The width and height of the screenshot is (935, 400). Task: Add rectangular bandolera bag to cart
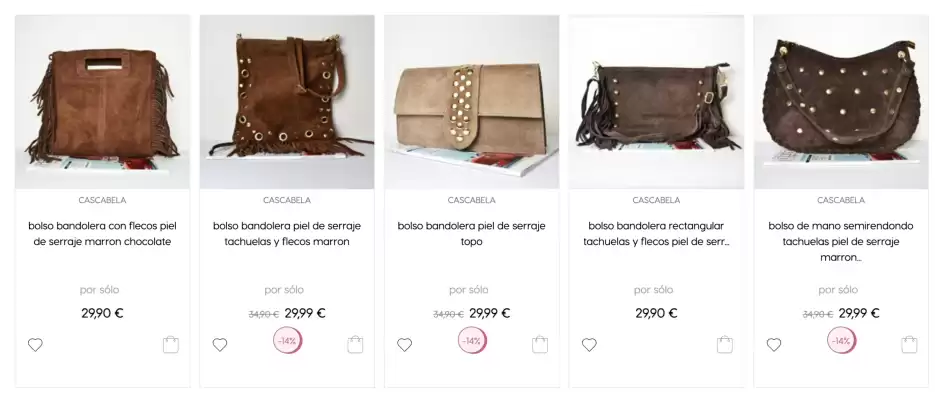tap(725, 345)
